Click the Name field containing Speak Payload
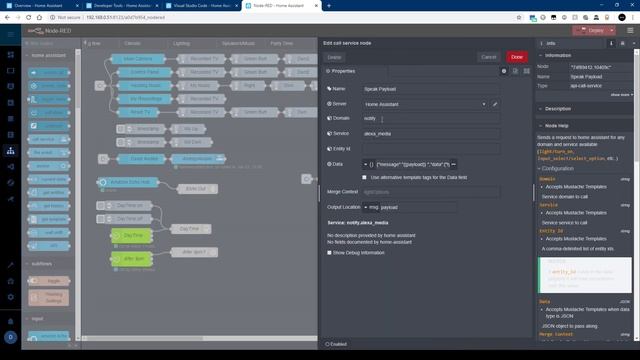Screen dimensions: 640x360 point(431,89)
